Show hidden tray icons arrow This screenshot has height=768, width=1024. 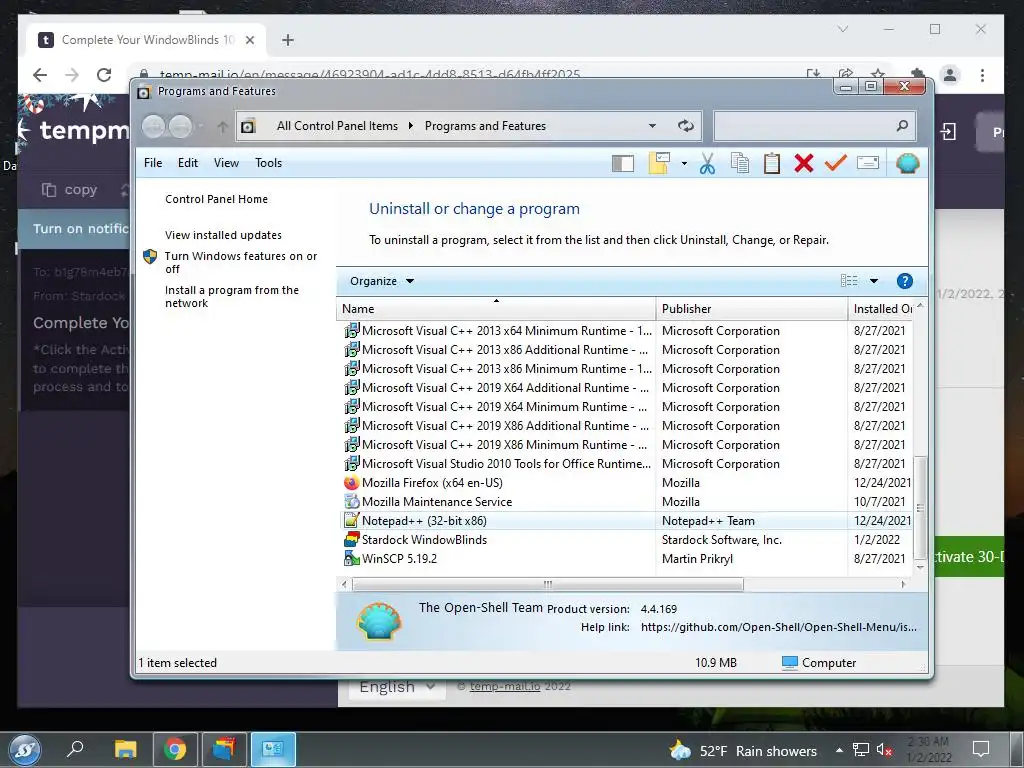839,750
